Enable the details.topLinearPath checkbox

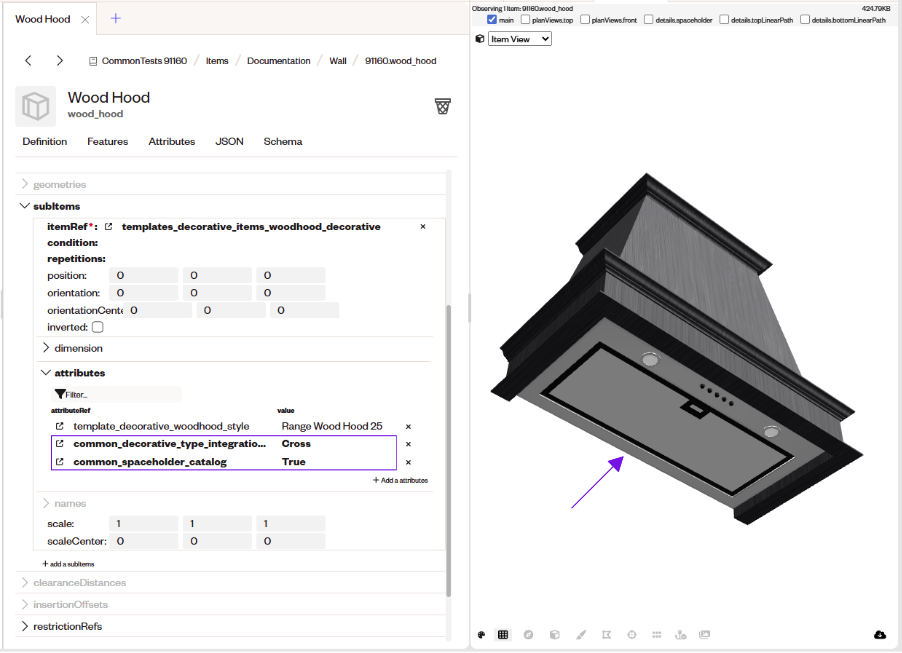(x=724, y=20)
